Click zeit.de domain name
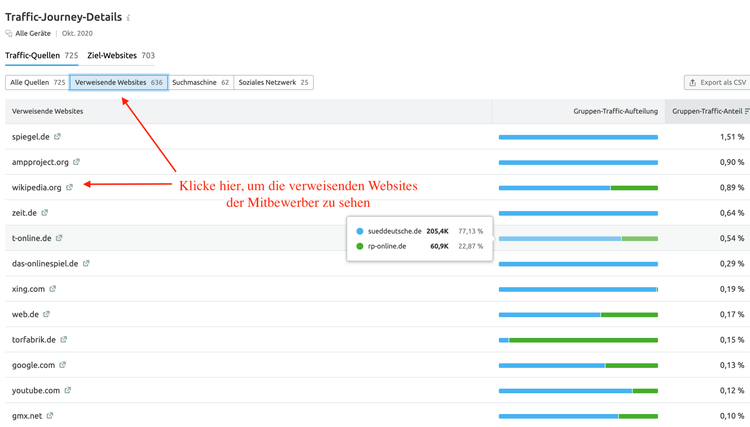Screen dimensions: 750x427 tap(24, 213)
